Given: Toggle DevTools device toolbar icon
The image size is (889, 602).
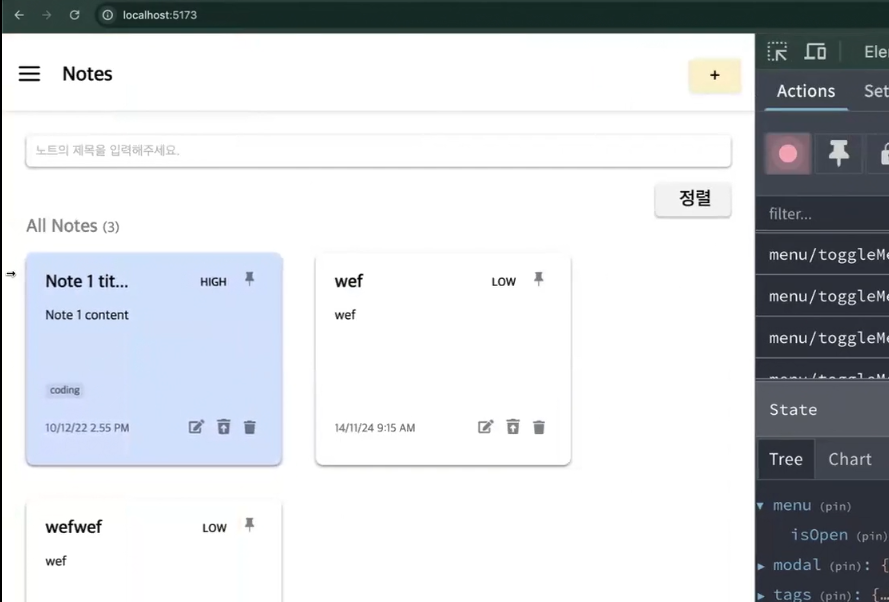Looking at the screenshot, I should [x=815, y=52].
